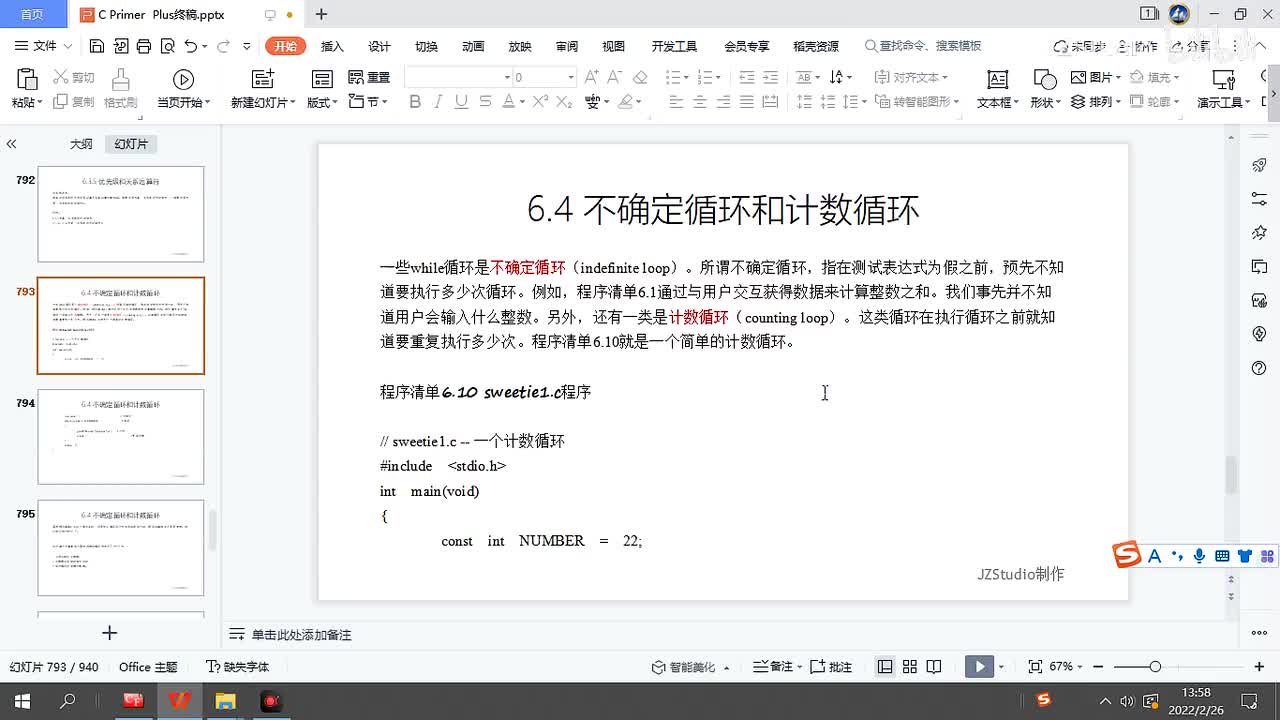Screen dimensions: 1280x720
Task: Open the Review (审阅) tab
Action: click(x=567, y=46)
